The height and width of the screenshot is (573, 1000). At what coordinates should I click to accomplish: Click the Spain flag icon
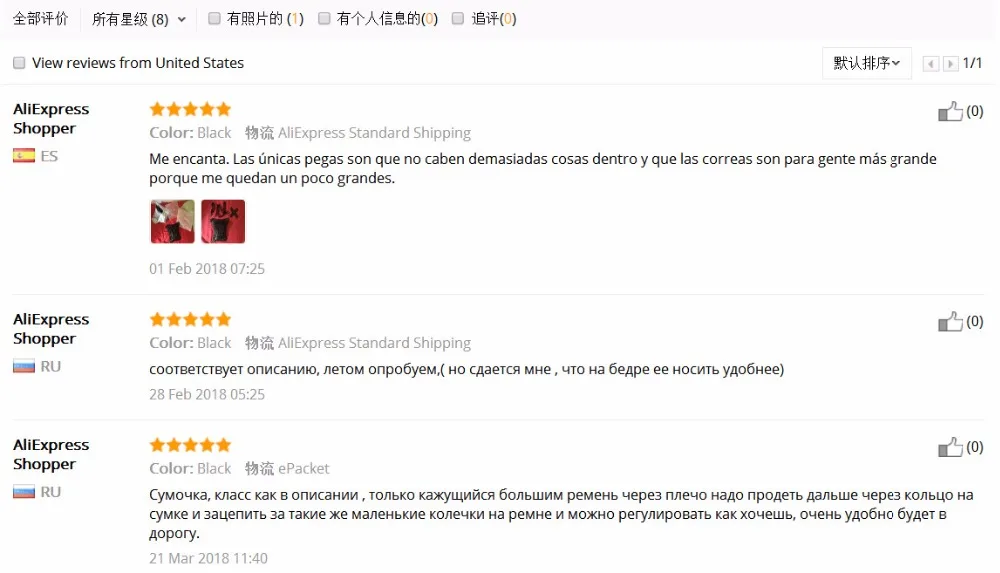(x=24, y=156)
